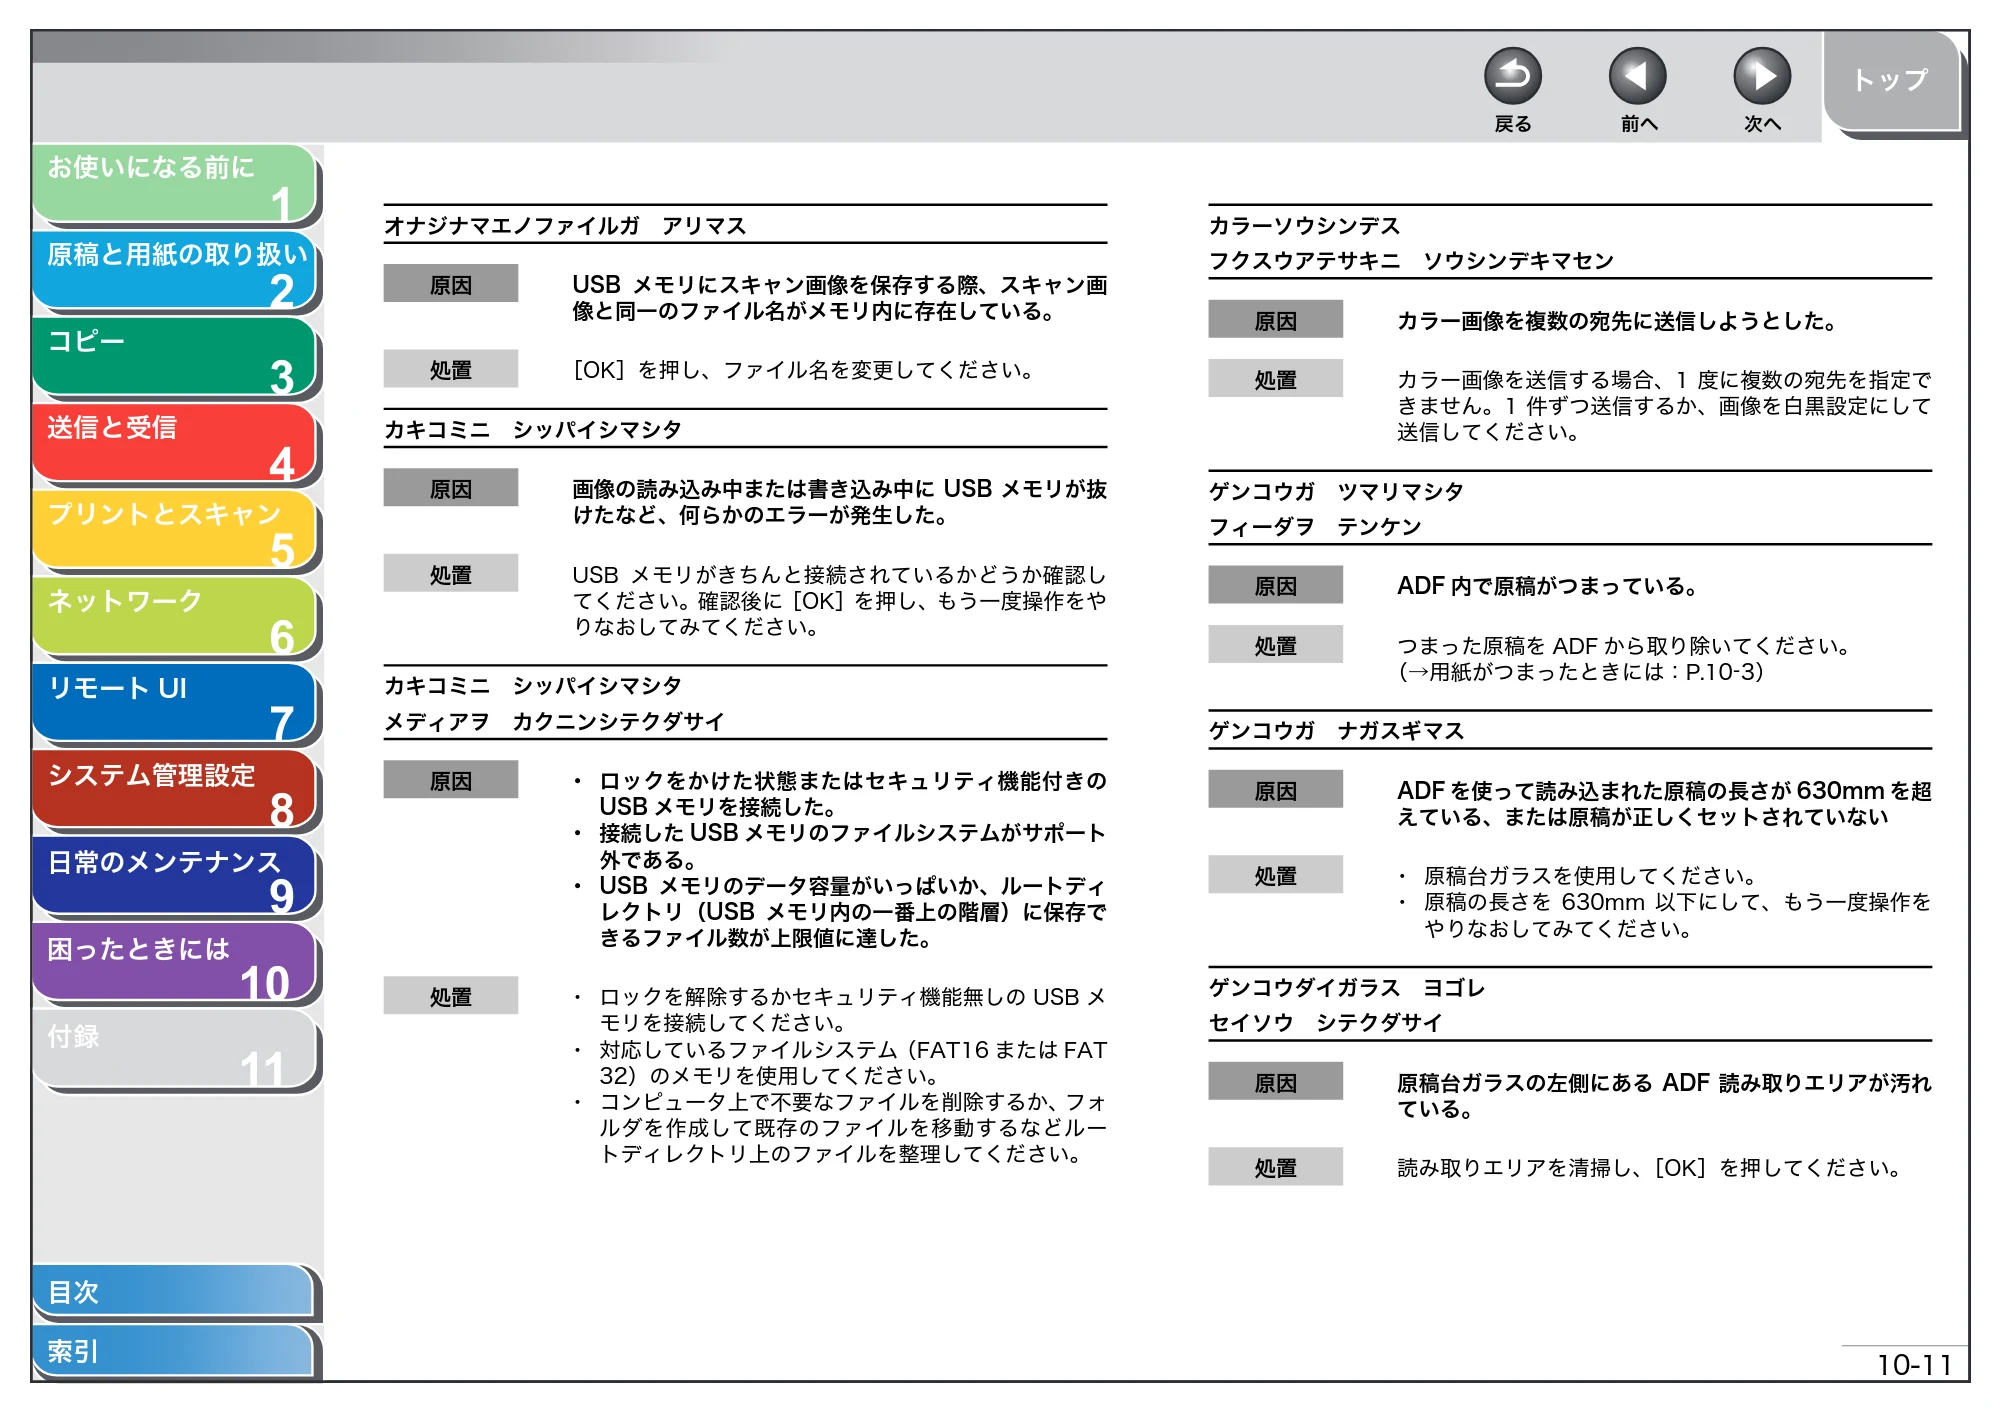Screen dimensions: 2000x1414
Task: Click text カラー画像を複数の宛先に送信しようとした
Action: [1617, 321]
